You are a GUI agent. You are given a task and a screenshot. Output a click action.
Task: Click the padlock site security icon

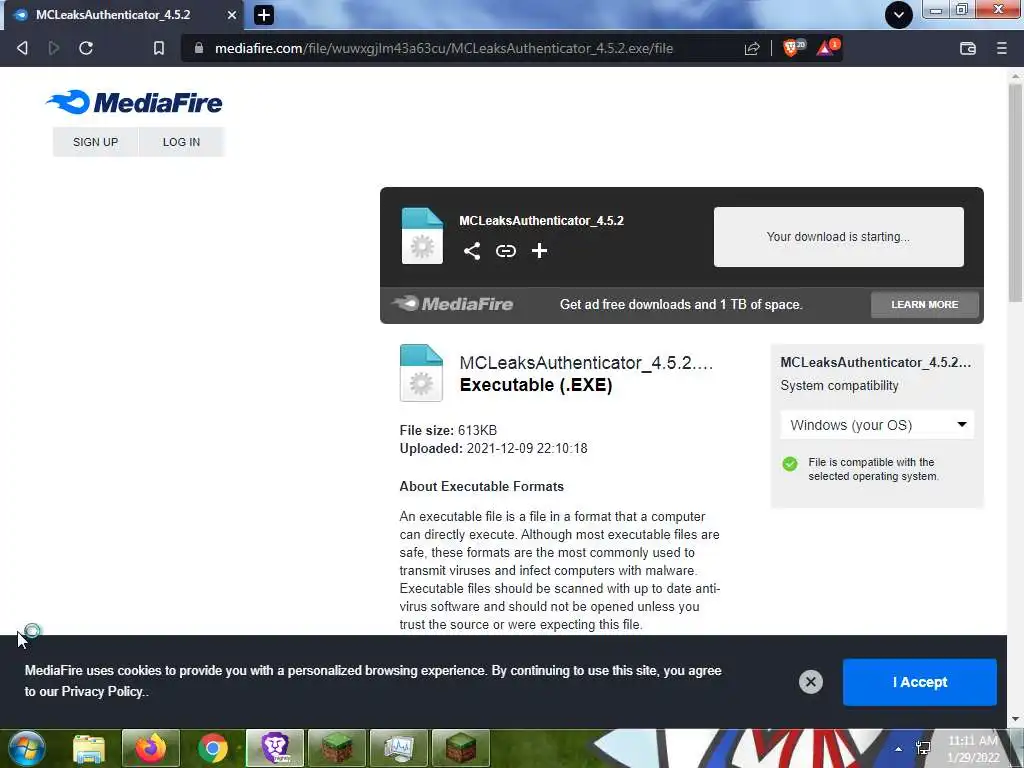tap(199, 48)
